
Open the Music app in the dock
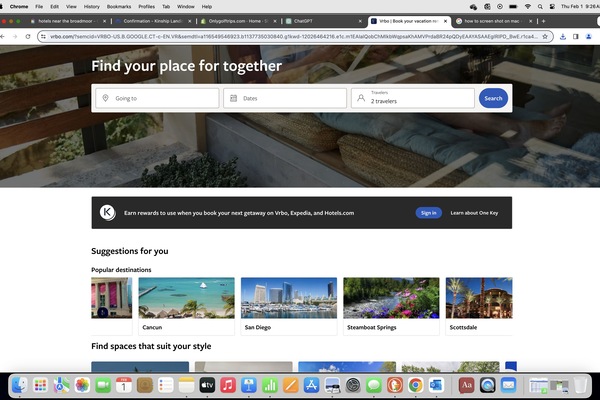(228, 385)
